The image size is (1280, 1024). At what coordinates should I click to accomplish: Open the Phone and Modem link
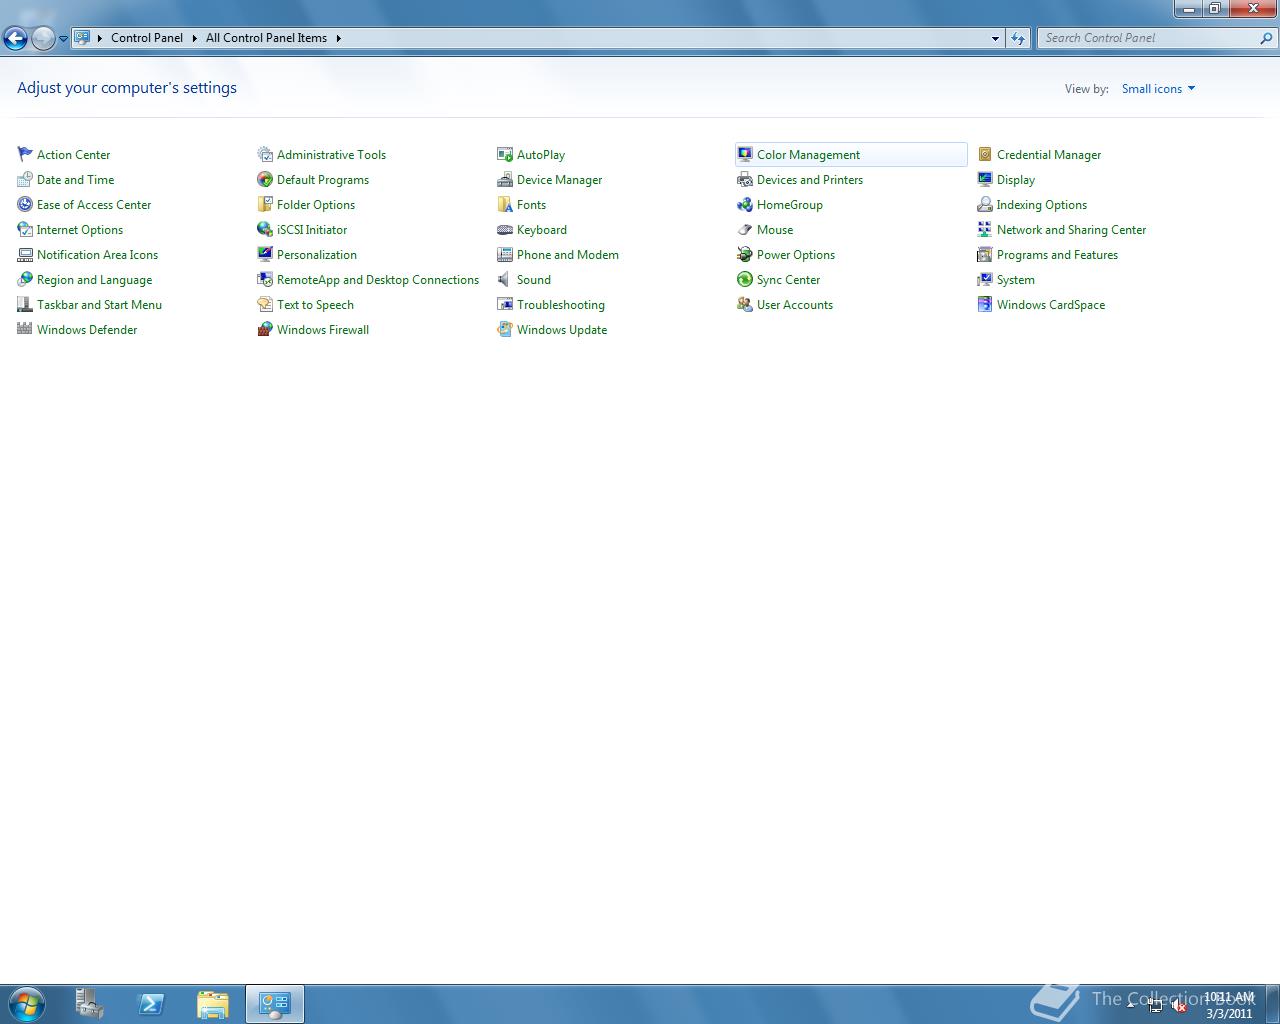[x=567, y=255]
